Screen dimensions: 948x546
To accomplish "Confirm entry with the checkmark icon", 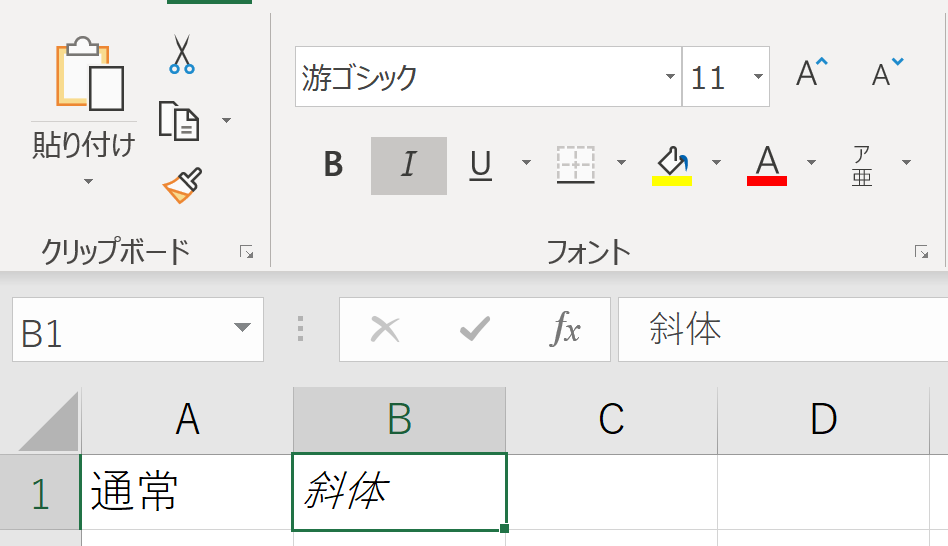I will [475, 330].
